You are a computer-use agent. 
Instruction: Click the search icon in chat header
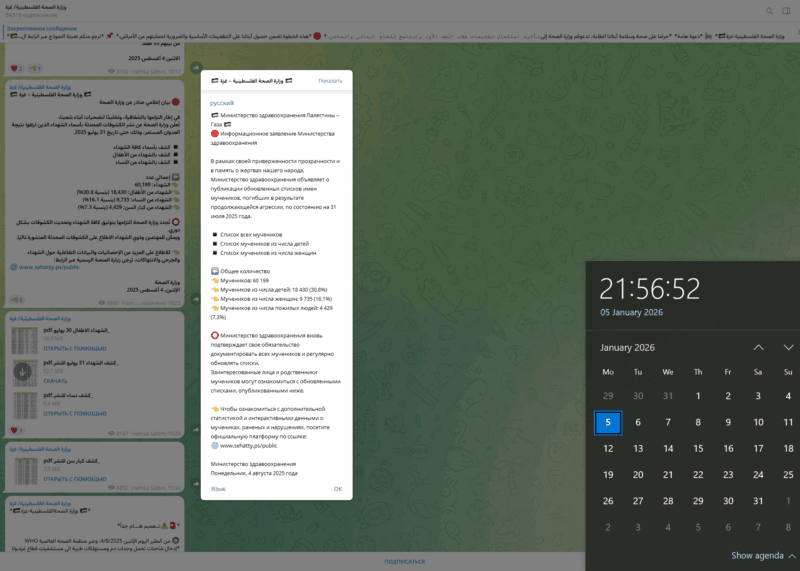tap(768, 11)
